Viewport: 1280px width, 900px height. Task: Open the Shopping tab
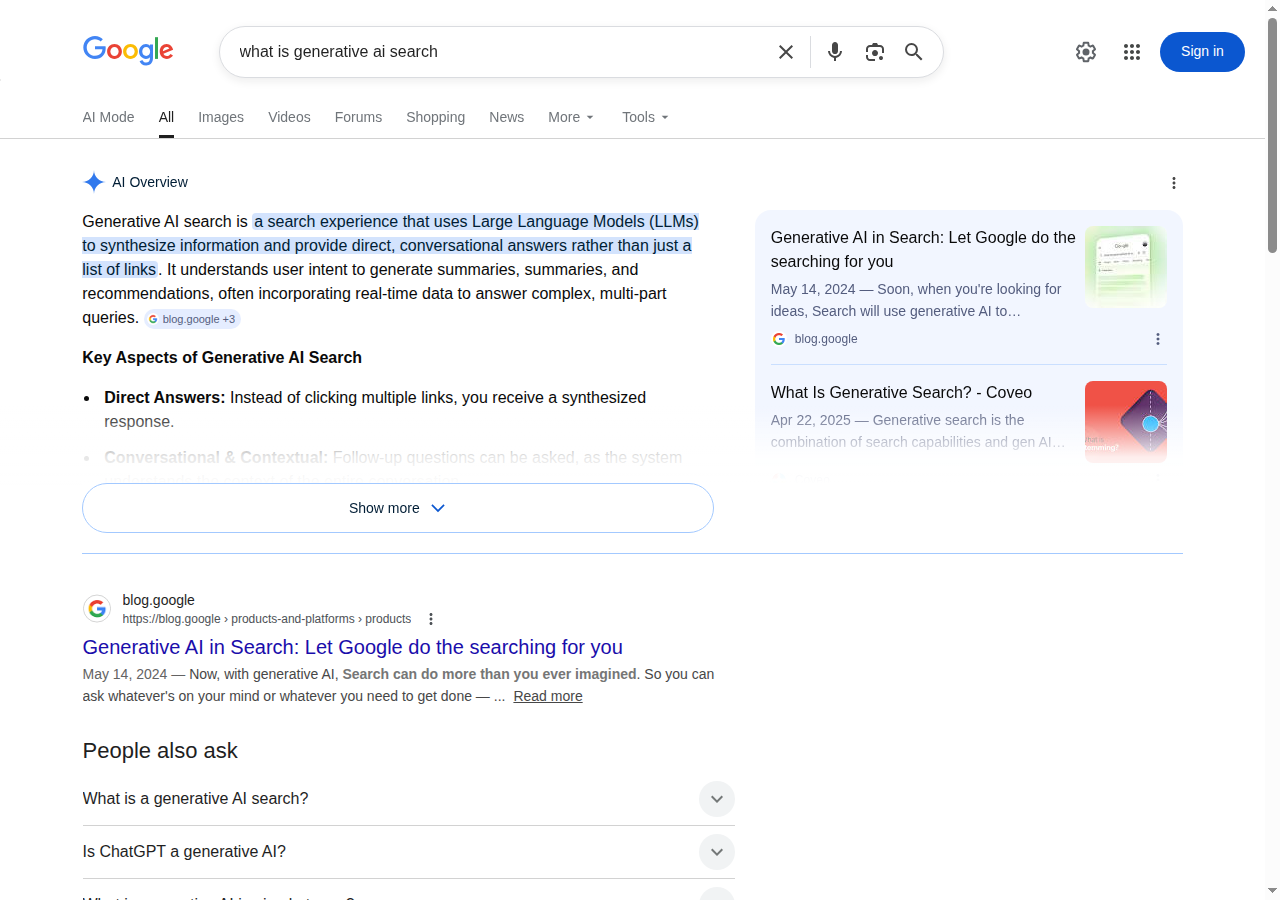point(435,117)
